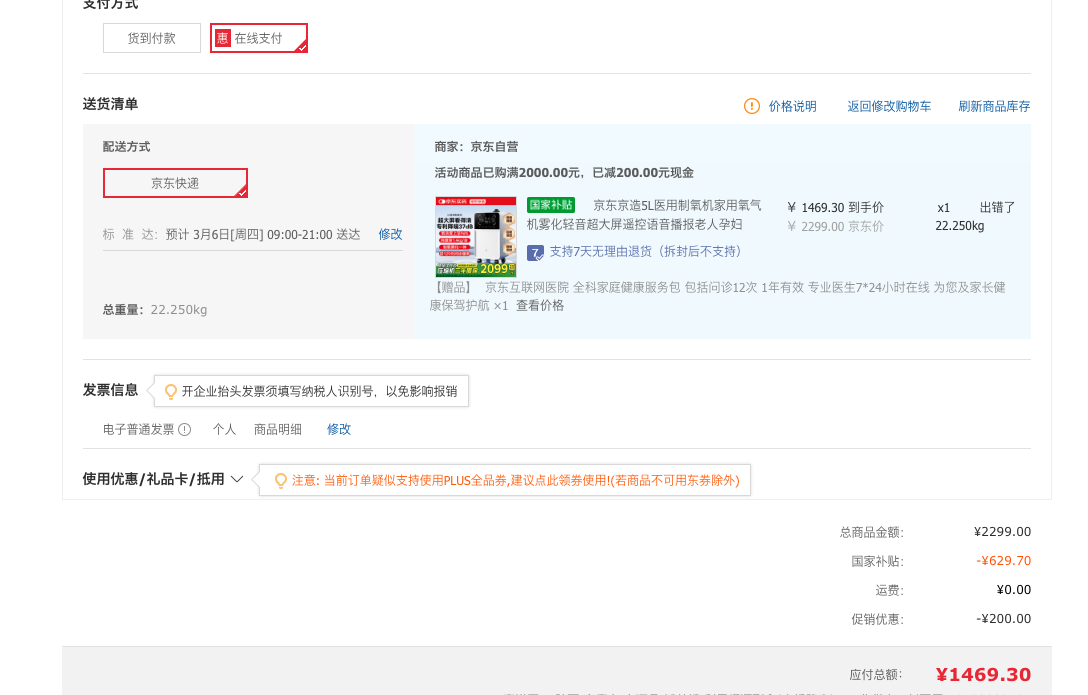Select 货到付款 payment option
The height and width of the screenshot is (695, 1088).
[151, 38]
